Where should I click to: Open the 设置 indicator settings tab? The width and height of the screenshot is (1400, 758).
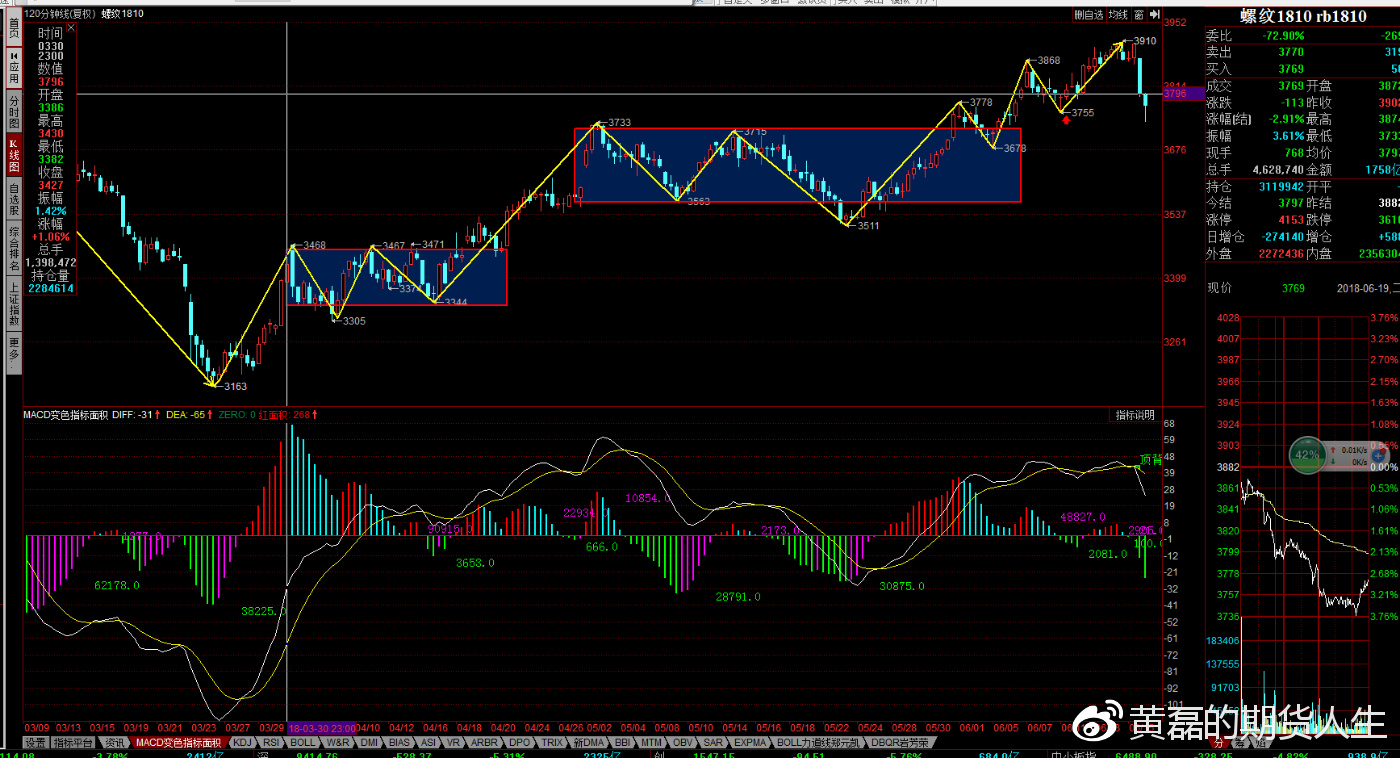click(36, 743)
